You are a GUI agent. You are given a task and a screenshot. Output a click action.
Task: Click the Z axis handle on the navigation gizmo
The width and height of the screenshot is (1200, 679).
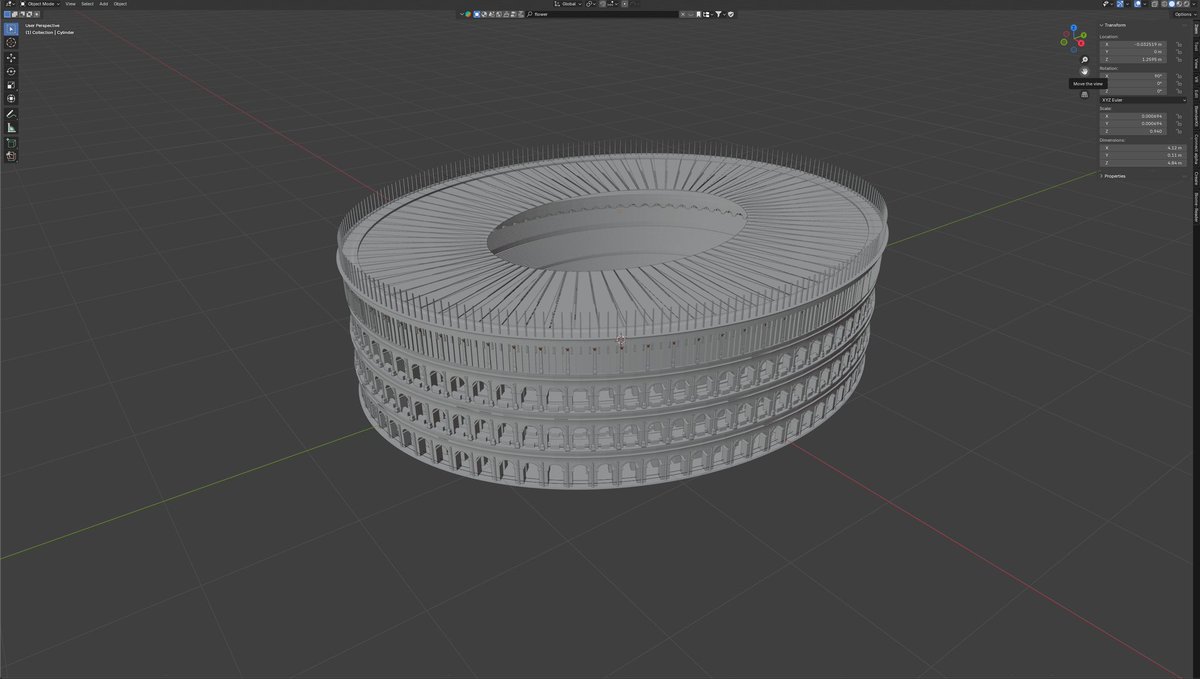point(1073,27)
